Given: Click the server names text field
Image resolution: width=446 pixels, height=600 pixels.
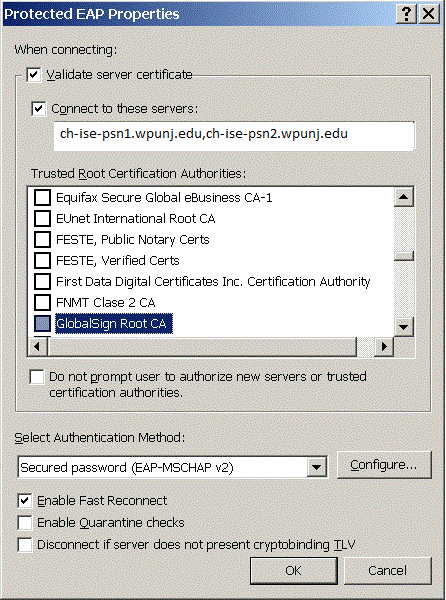Looking at the screenshot, I should [x=234, y=135].
